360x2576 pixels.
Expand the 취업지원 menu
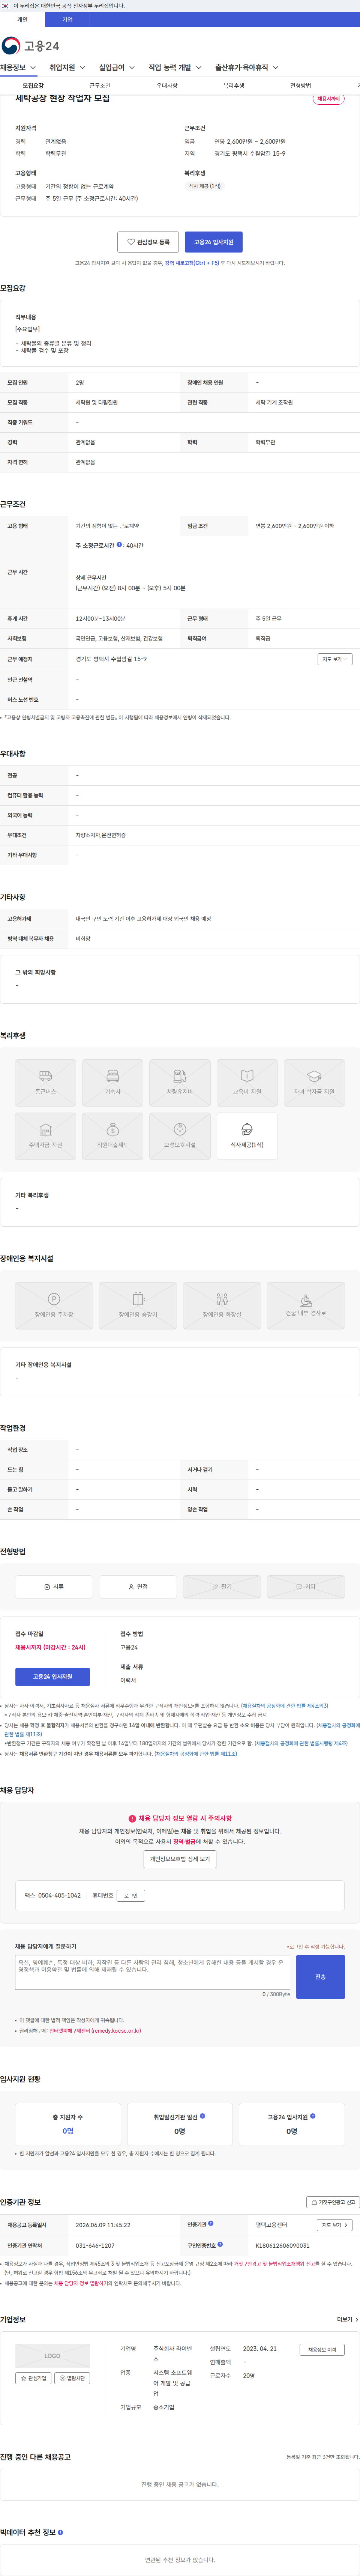click(67, 68)
